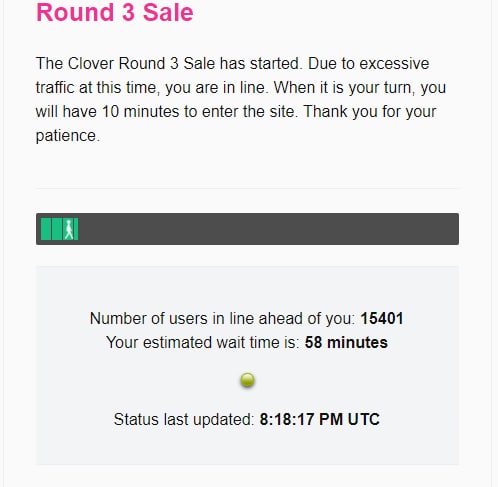The width and height of the screenshot is (498, 487).
Task: Click the walking person icon in progress bar
Action: 69,229
